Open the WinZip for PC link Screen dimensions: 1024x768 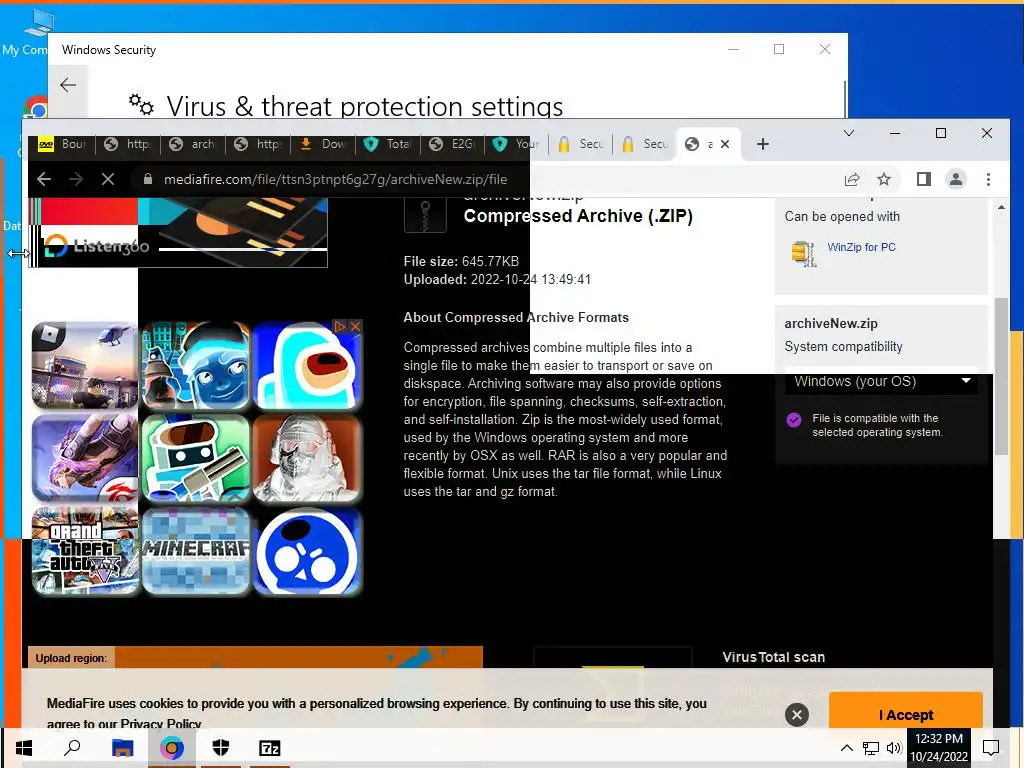tap(861, 247)
